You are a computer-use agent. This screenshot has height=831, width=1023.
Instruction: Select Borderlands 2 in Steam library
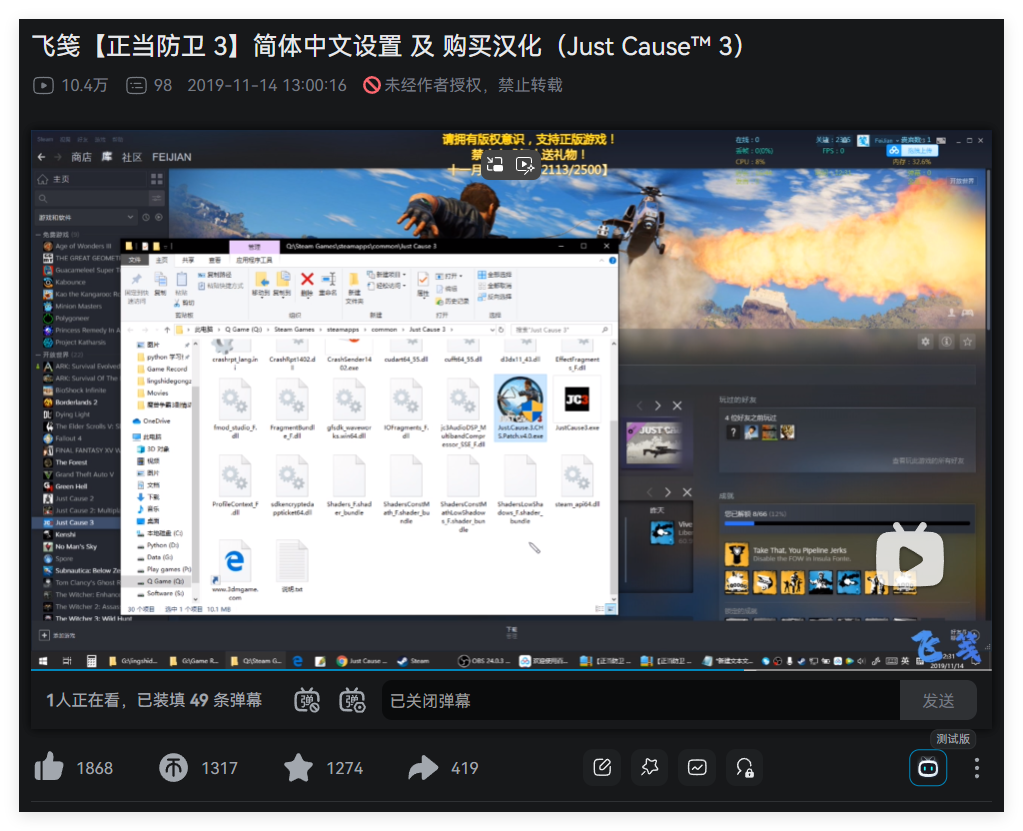point(76,402)
